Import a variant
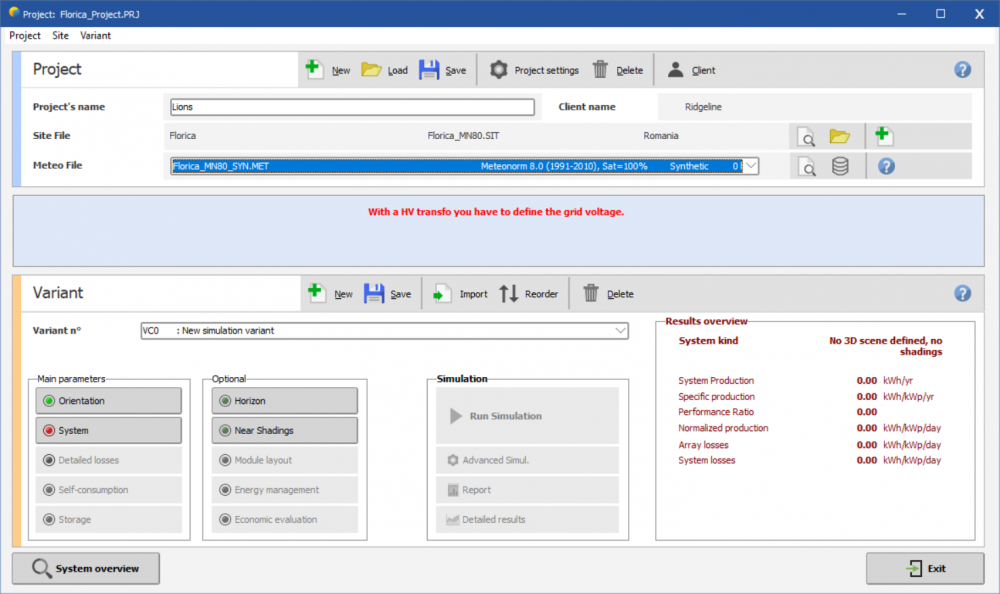 442,293
